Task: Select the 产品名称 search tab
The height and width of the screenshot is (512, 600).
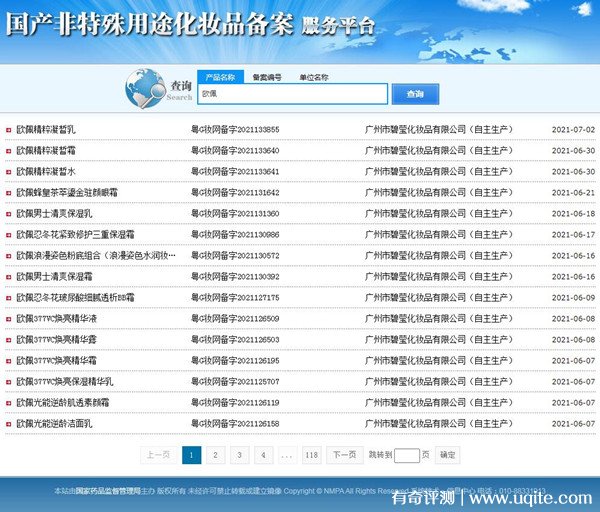Action: pyautogui.click(x=219, y=77)
